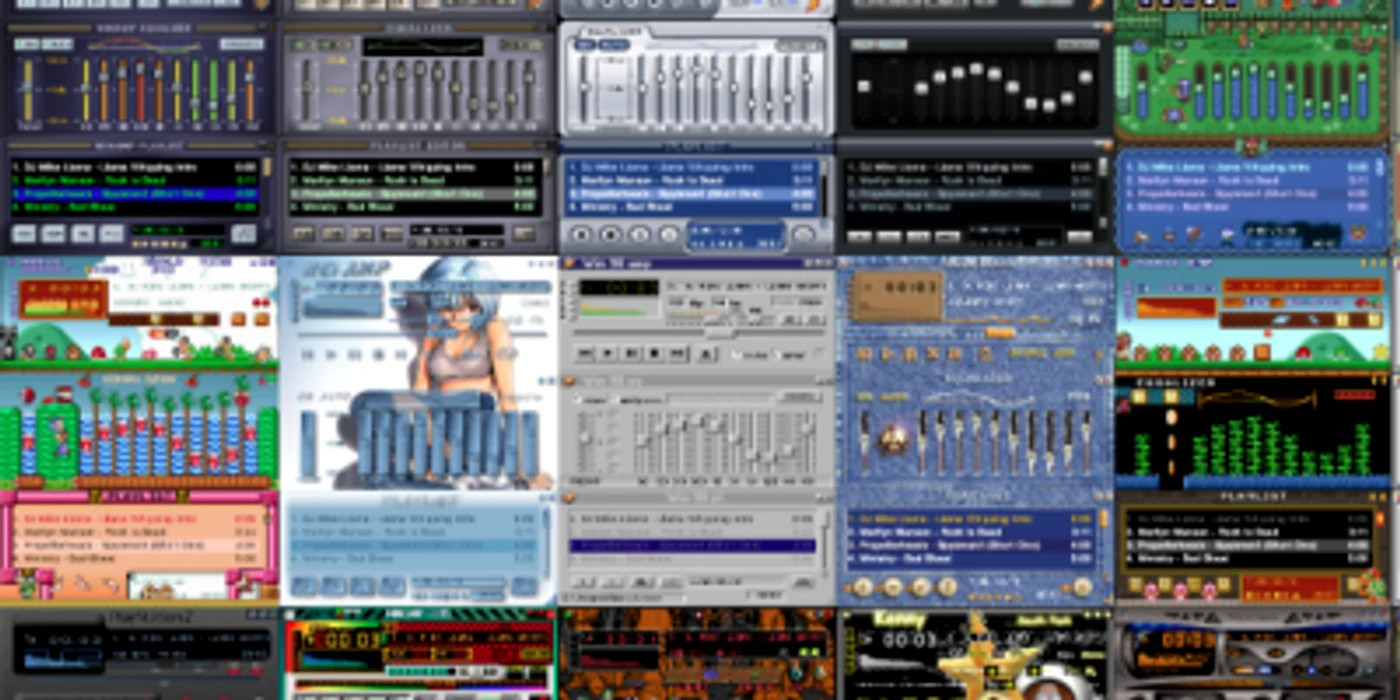
Task: Click the time display in gray Windows skin
Action: 619,287
